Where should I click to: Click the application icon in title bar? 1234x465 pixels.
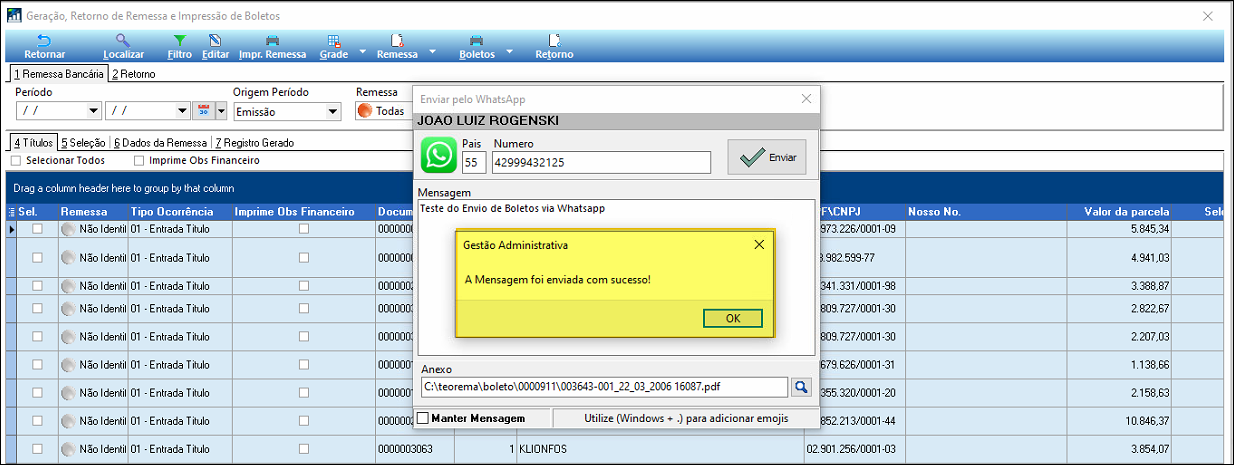(14, 16)
